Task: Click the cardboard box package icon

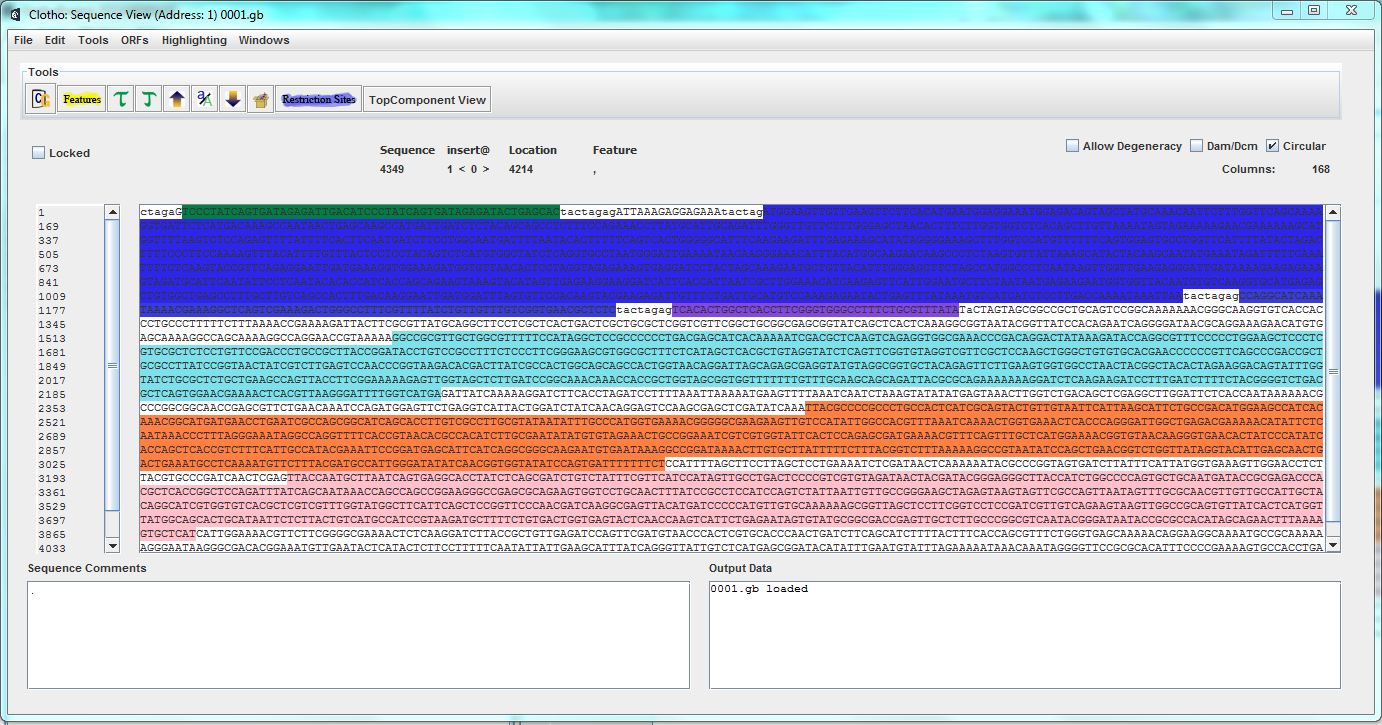Action: coord(260,99)
